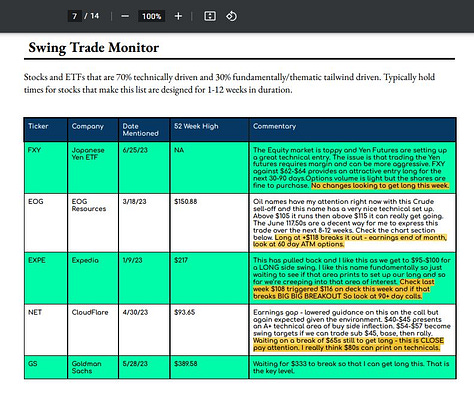Click the Commentary column header

[x=352, y=129]
